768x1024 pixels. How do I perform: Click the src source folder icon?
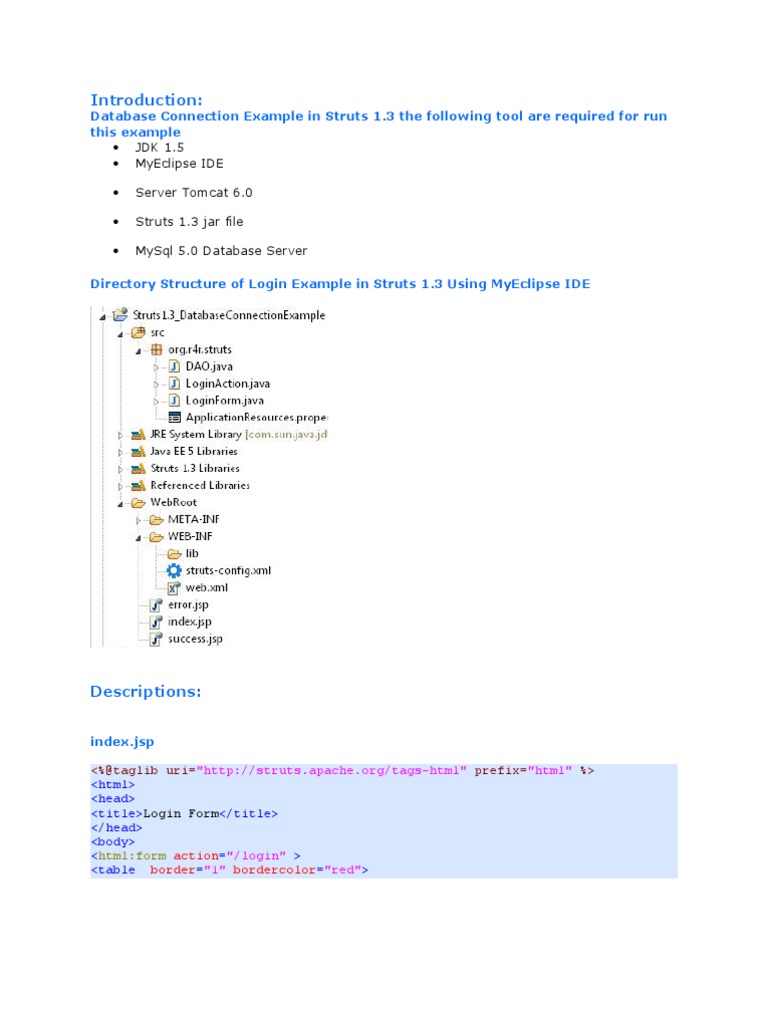coord(138,332)
